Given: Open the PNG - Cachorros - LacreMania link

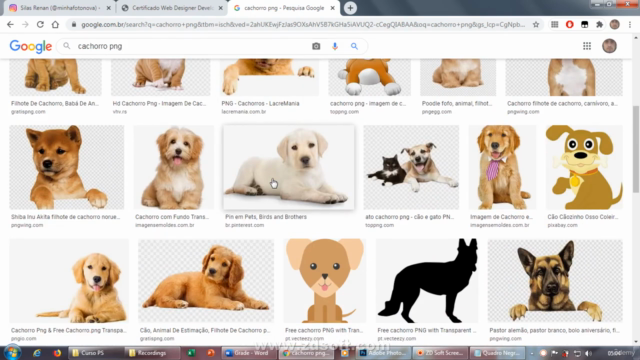Looking at the screenshot, I should 260,103.
